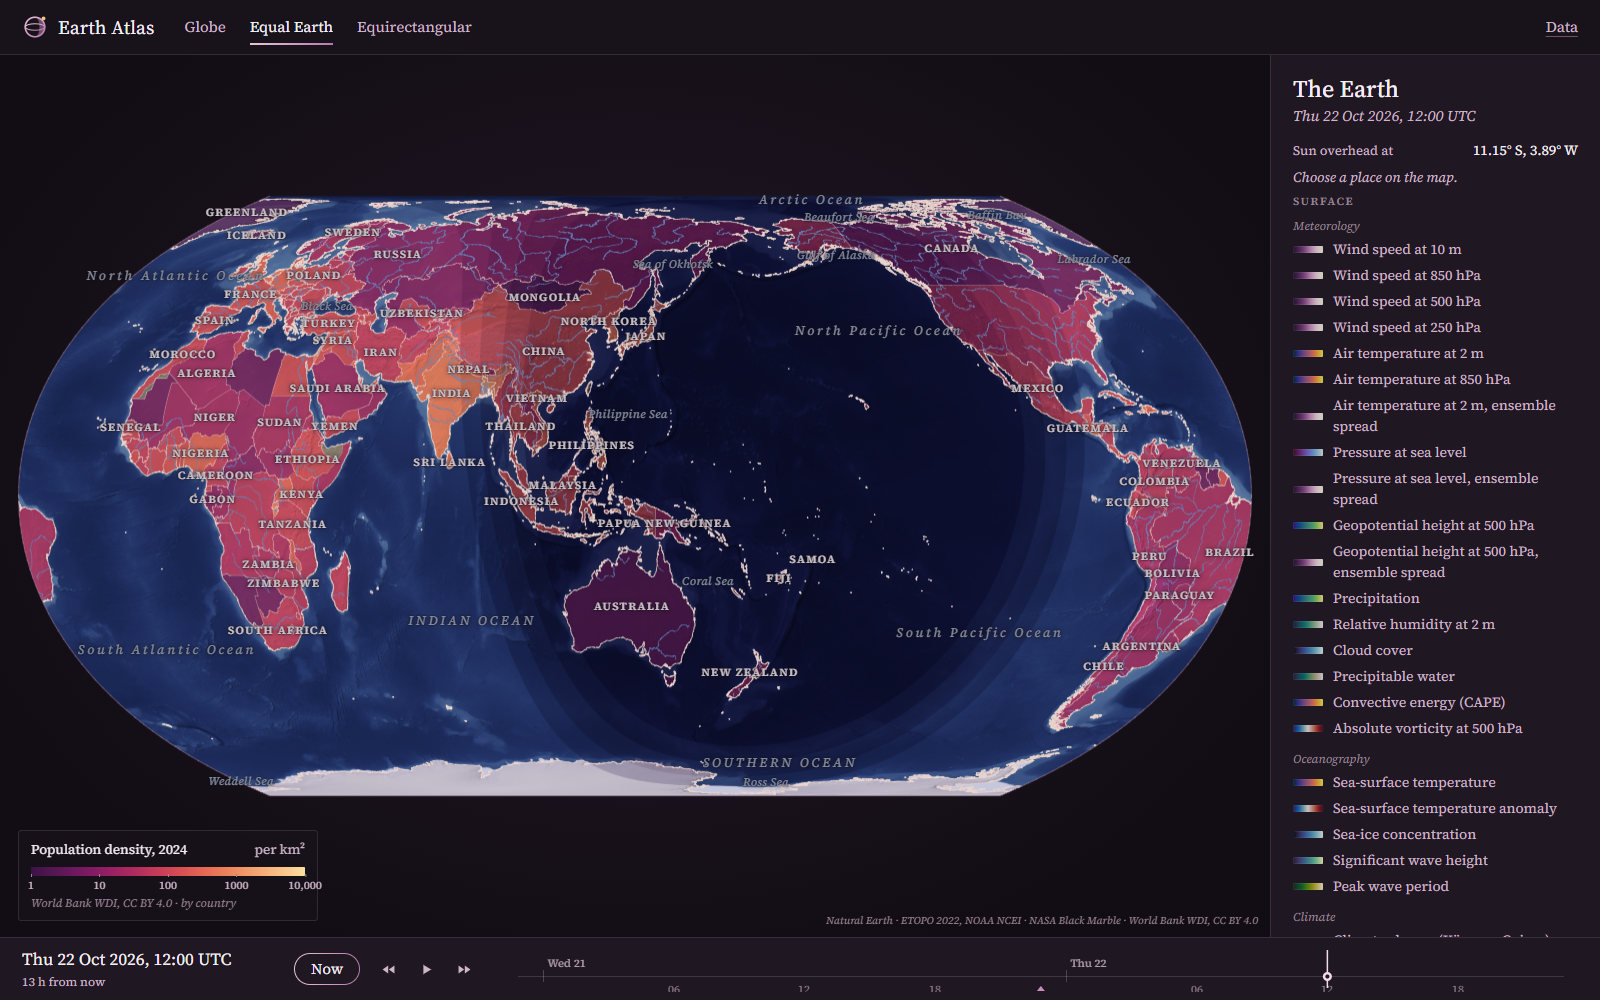Click the Wind speed at 850 hPa ramp icon
Screen dimensions: 1600x1000
point(1308,276)
